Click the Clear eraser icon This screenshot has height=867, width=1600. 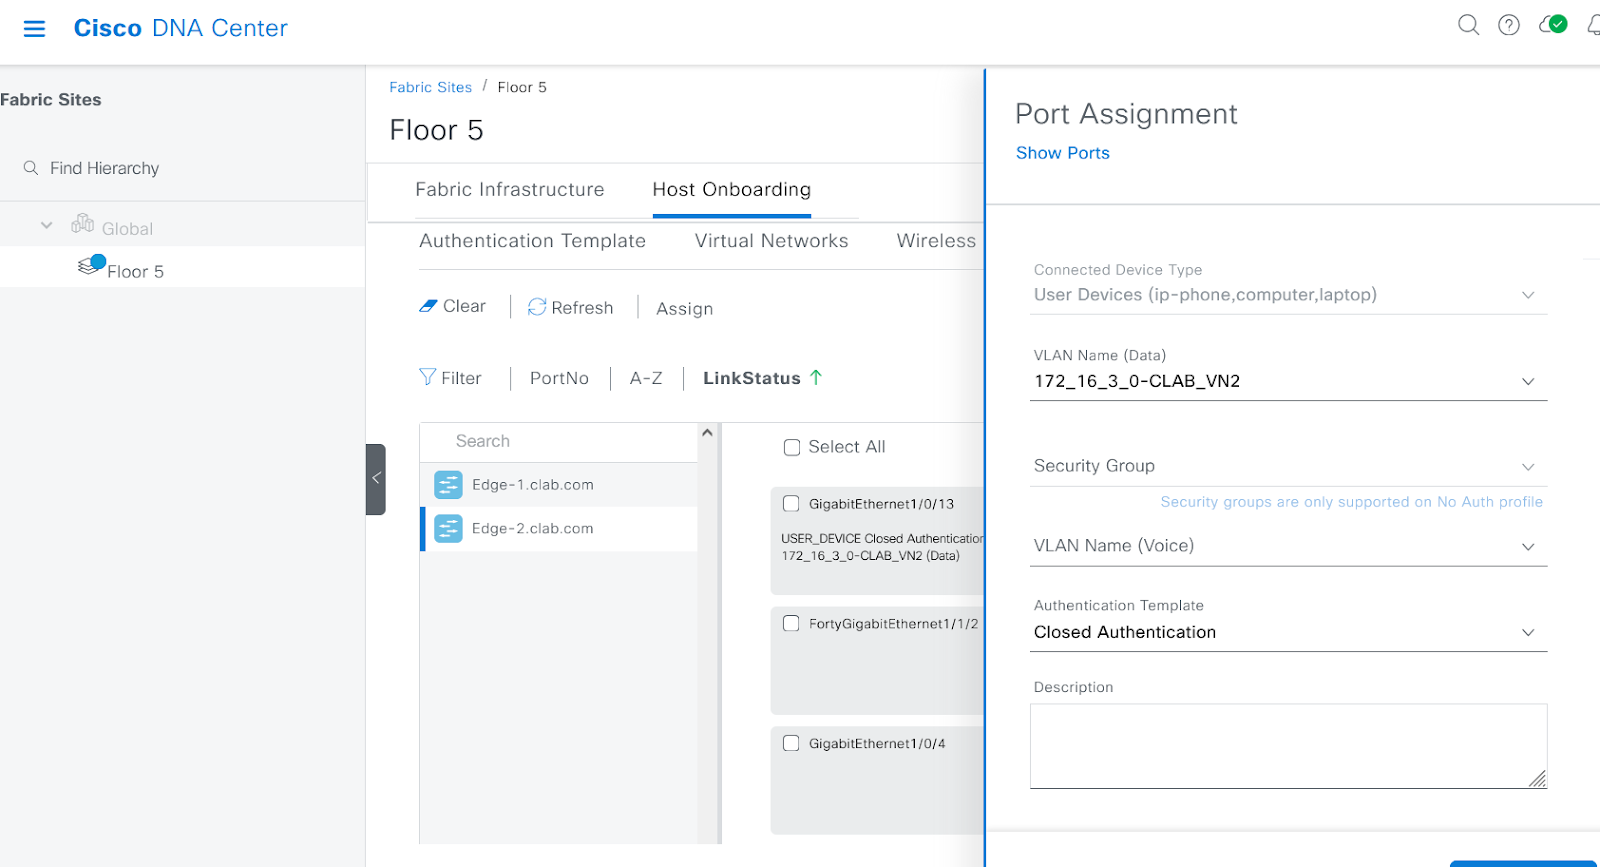pos(428,306)
